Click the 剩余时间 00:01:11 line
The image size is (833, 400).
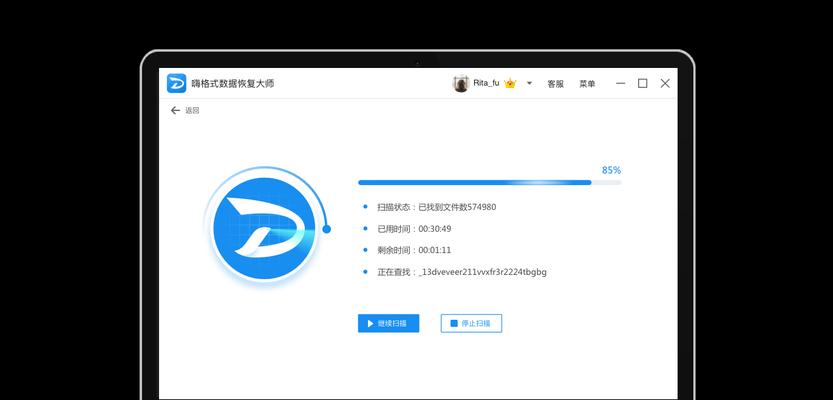click(414, 250)
